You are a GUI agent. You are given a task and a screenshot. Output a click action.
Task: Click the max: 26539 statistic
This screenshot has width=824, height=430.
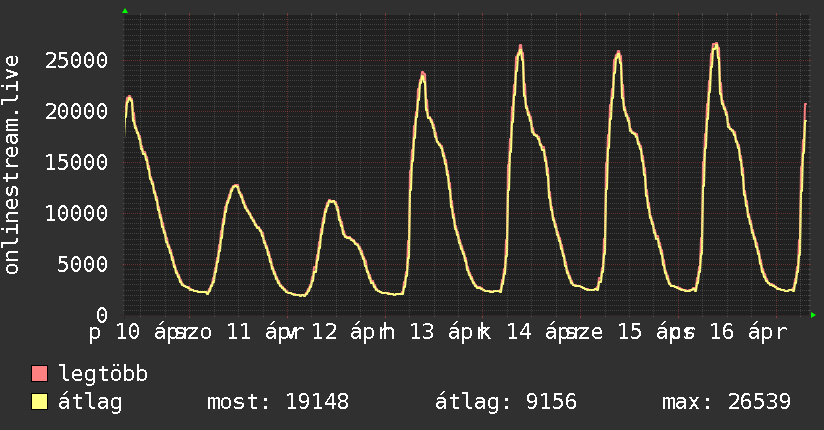[x=726, y=402]
